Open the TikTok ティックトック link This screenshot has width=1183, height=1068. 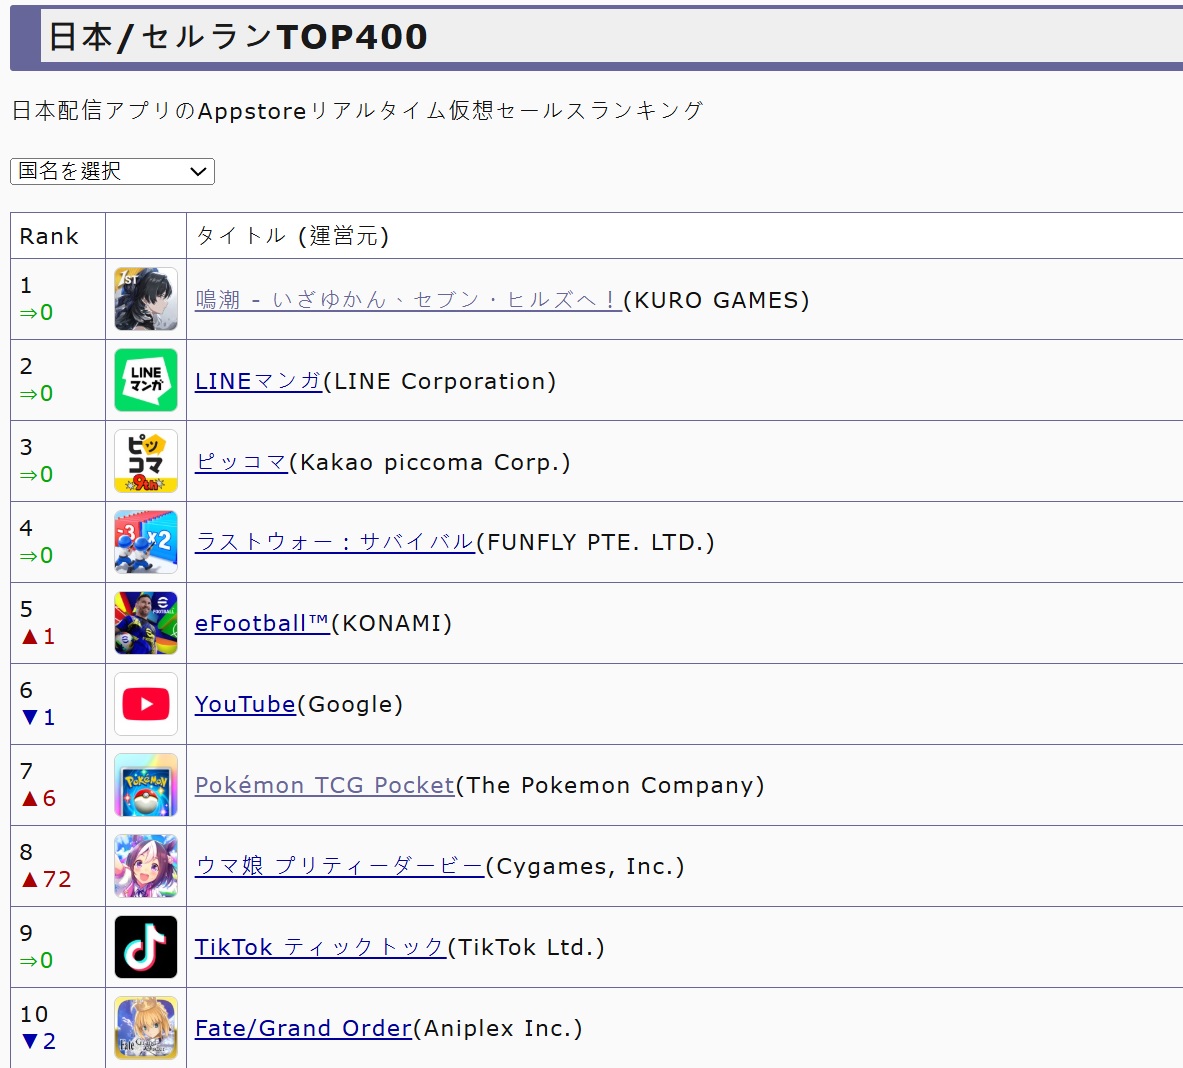tap(321, 947)
